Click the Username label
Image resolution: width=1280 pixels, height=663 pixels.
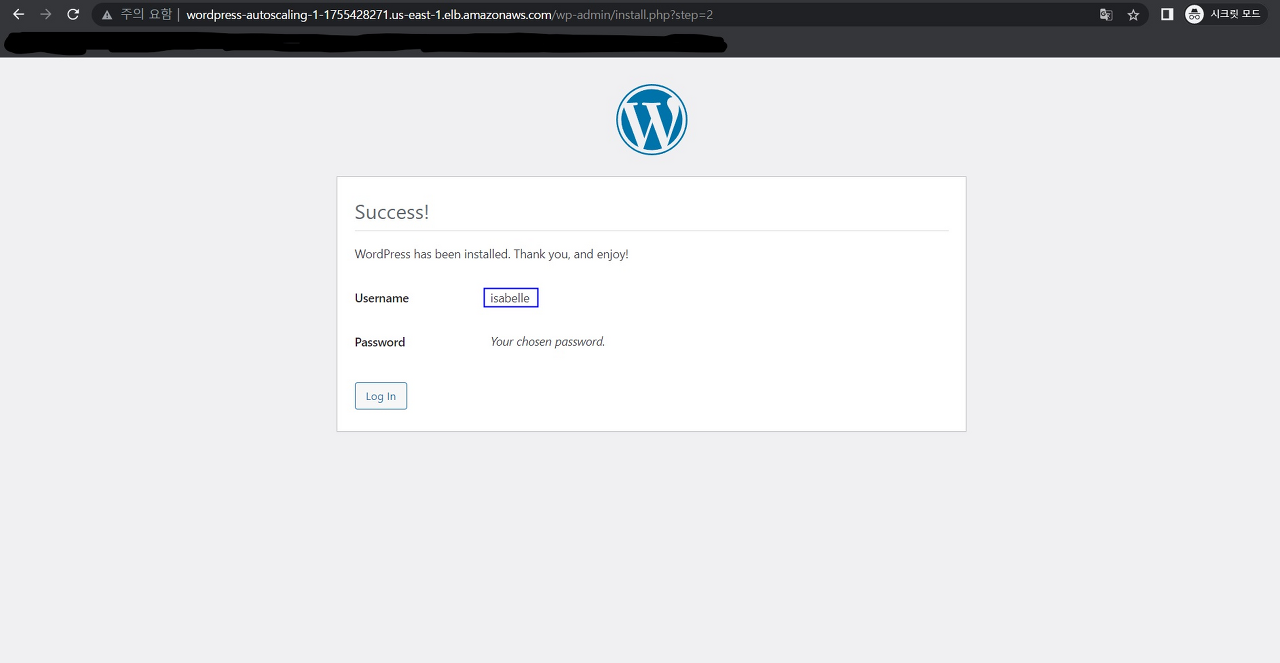click(382, 298)
